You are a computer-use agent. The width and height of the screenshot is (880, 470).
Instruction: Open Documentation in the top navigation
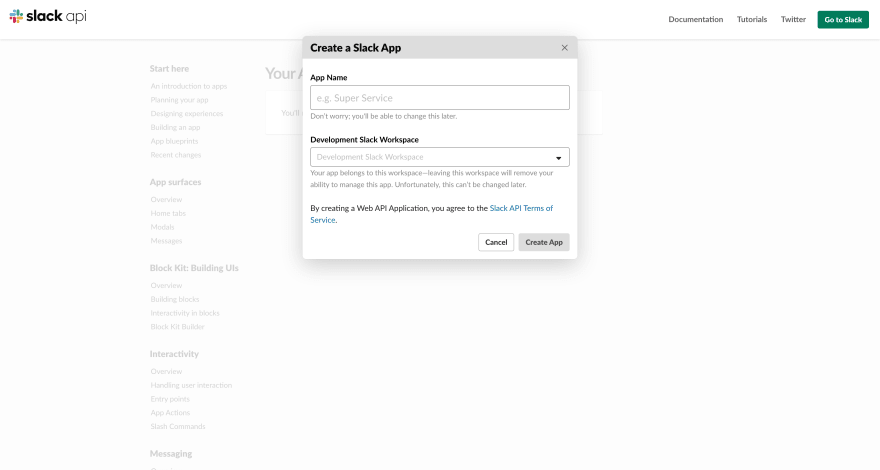695,19
